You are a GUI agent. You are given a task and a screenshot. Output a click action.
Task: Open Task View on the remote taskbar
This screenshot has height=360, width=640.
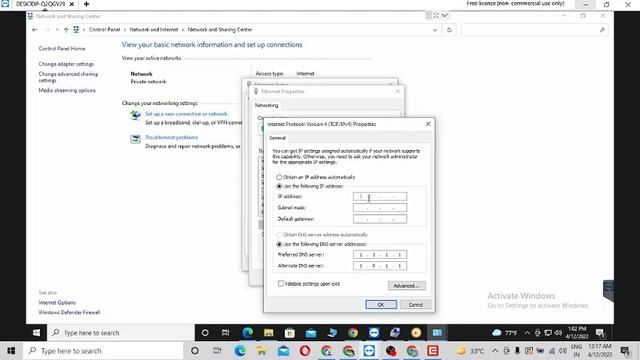point(225,333)
